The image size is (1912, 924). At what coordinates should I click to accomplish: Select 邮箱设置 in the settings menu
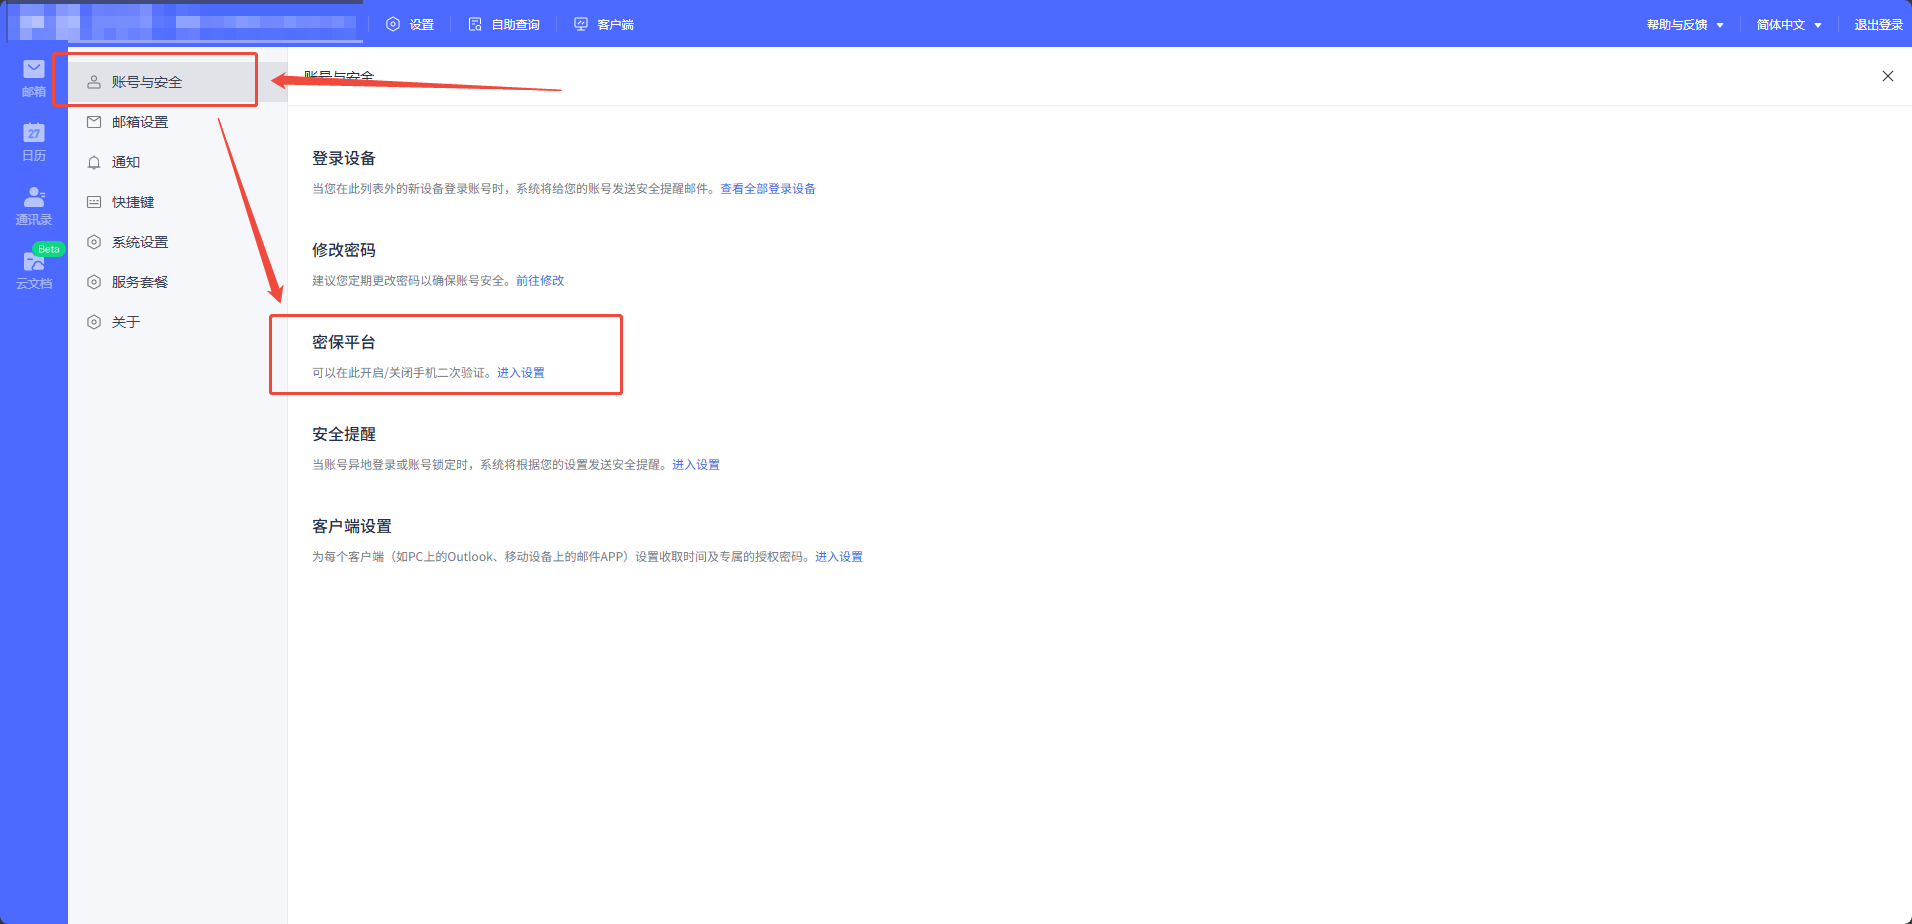click(x=177, y=122)
